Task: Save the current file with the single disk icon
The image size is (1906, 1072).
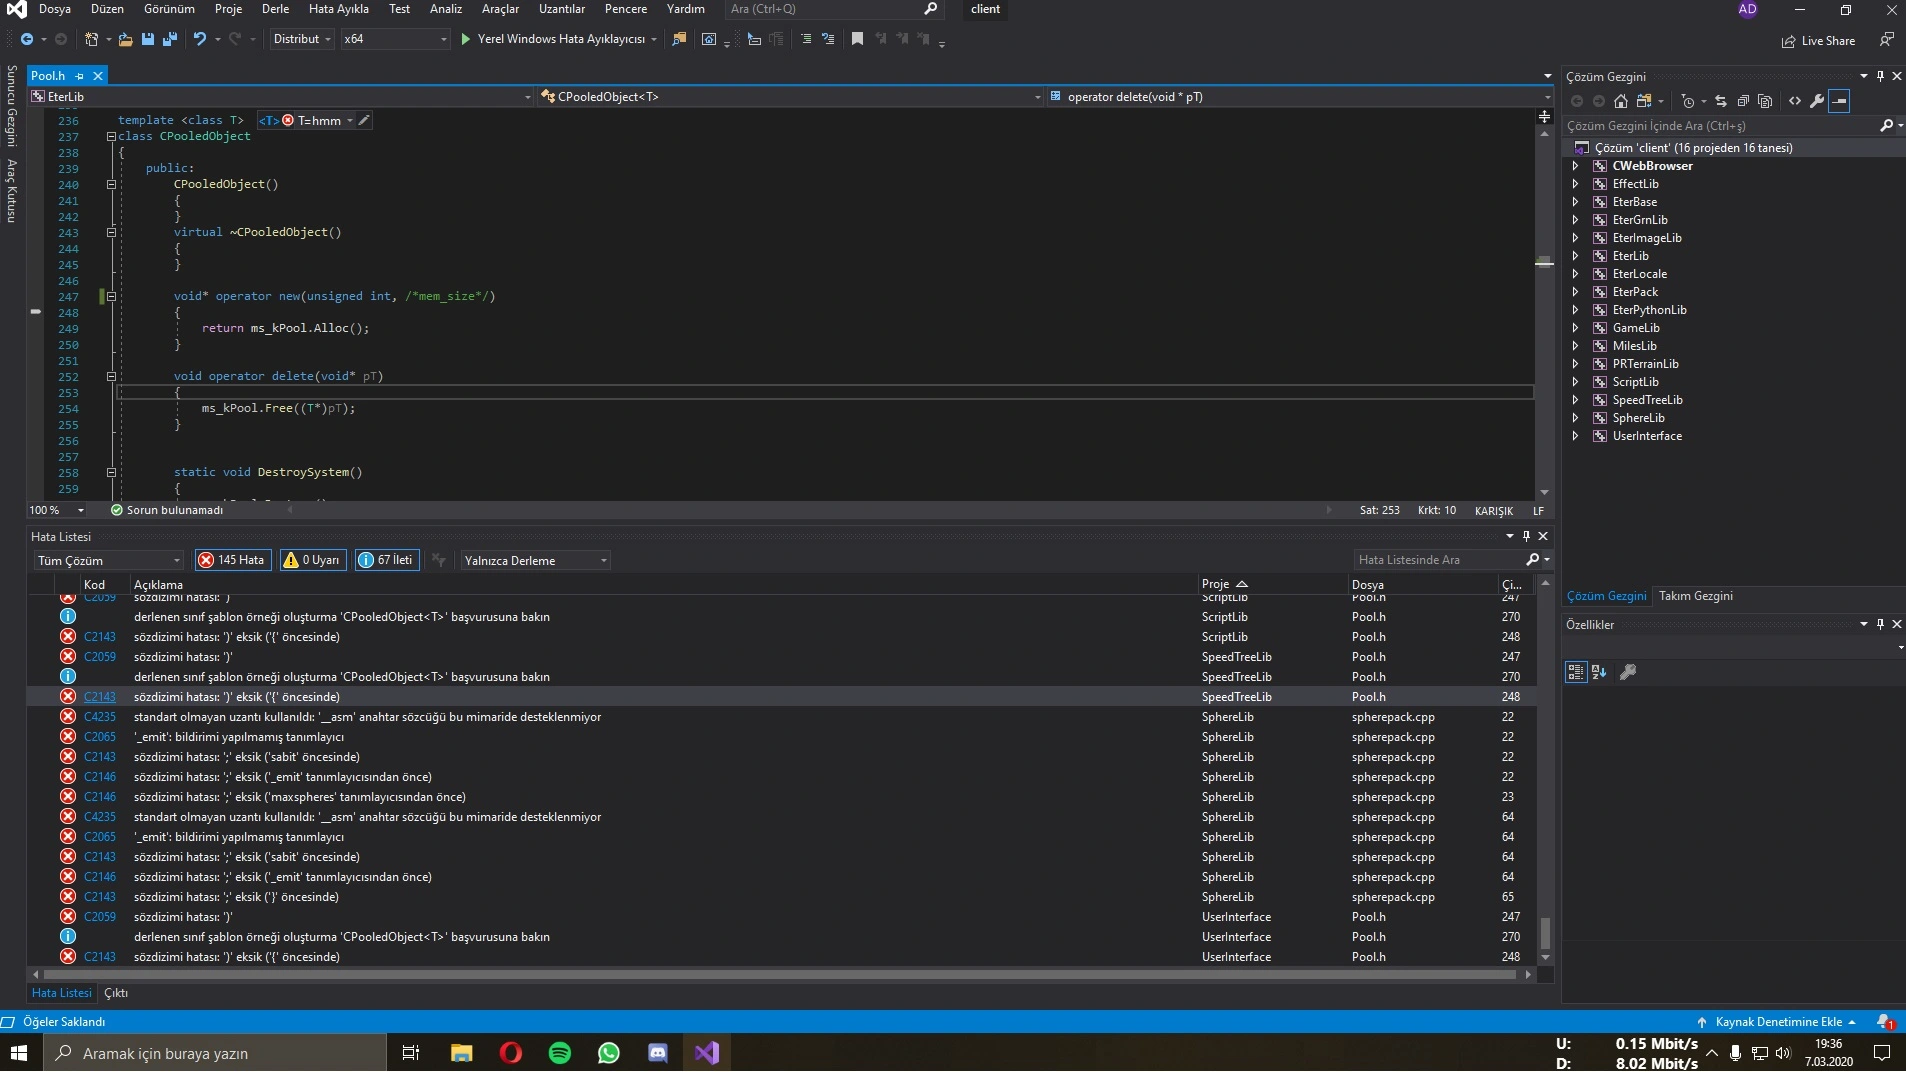Action: 148,39
